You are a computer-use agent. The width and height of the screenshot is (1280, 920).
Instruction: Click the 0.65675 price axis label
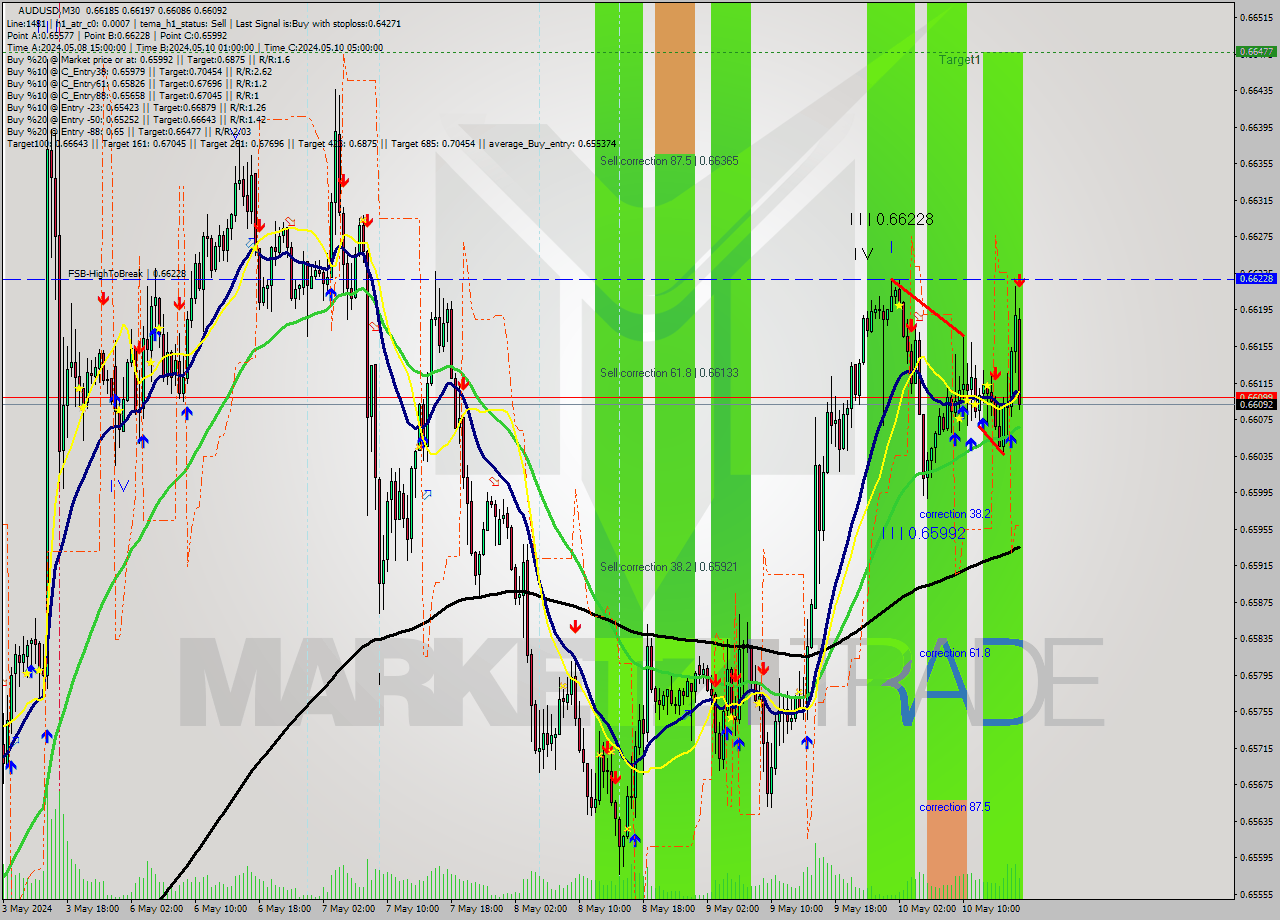coord(1256,785)
